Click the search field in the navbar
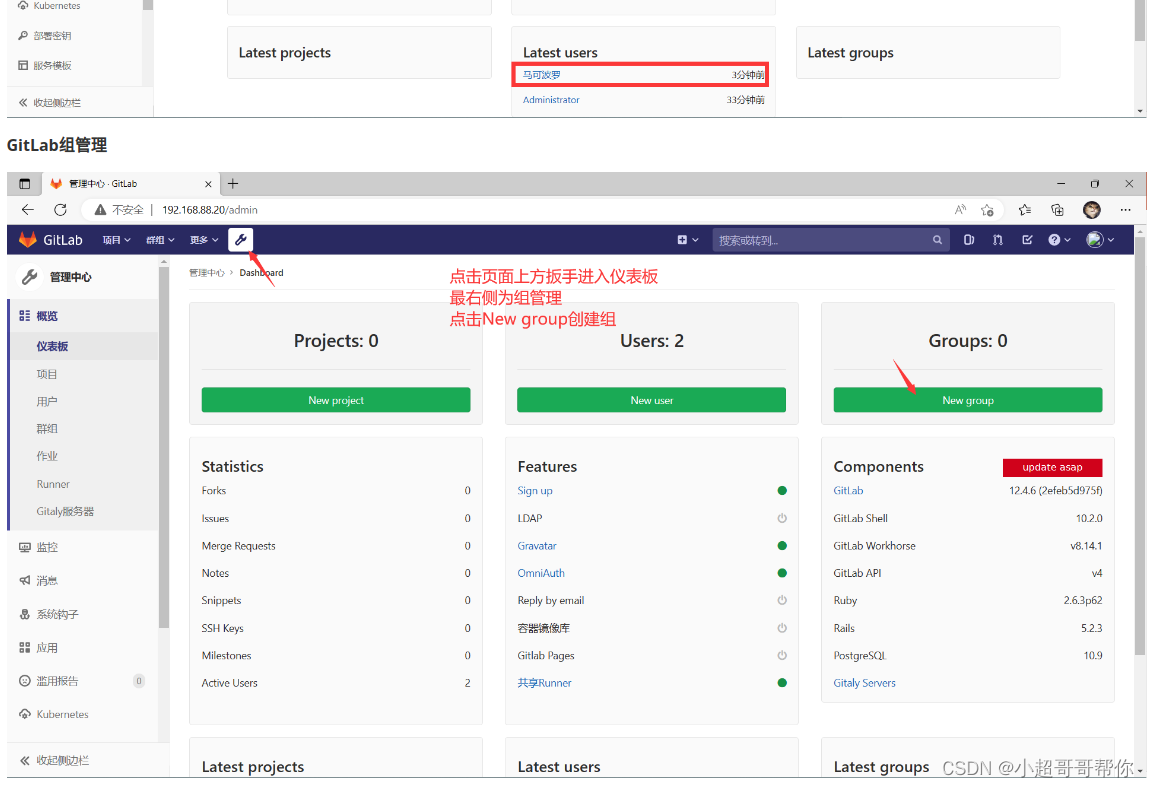The image size is (1149, 787). (x=830, y=239)
